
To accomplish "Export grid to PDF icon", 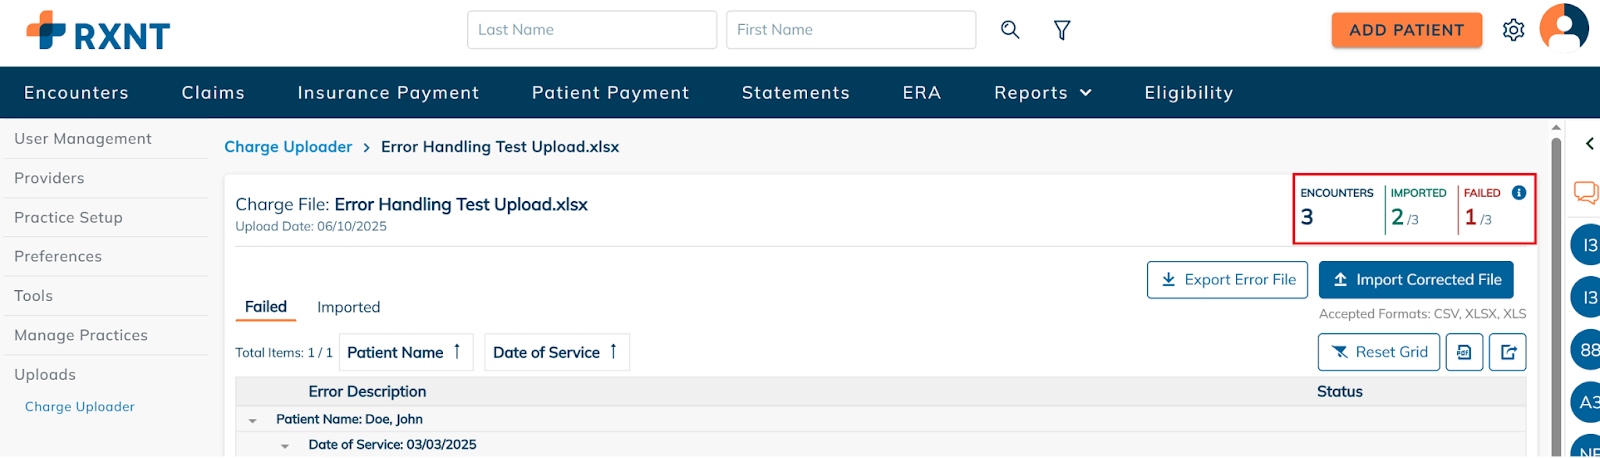I will pos(1464,352).
